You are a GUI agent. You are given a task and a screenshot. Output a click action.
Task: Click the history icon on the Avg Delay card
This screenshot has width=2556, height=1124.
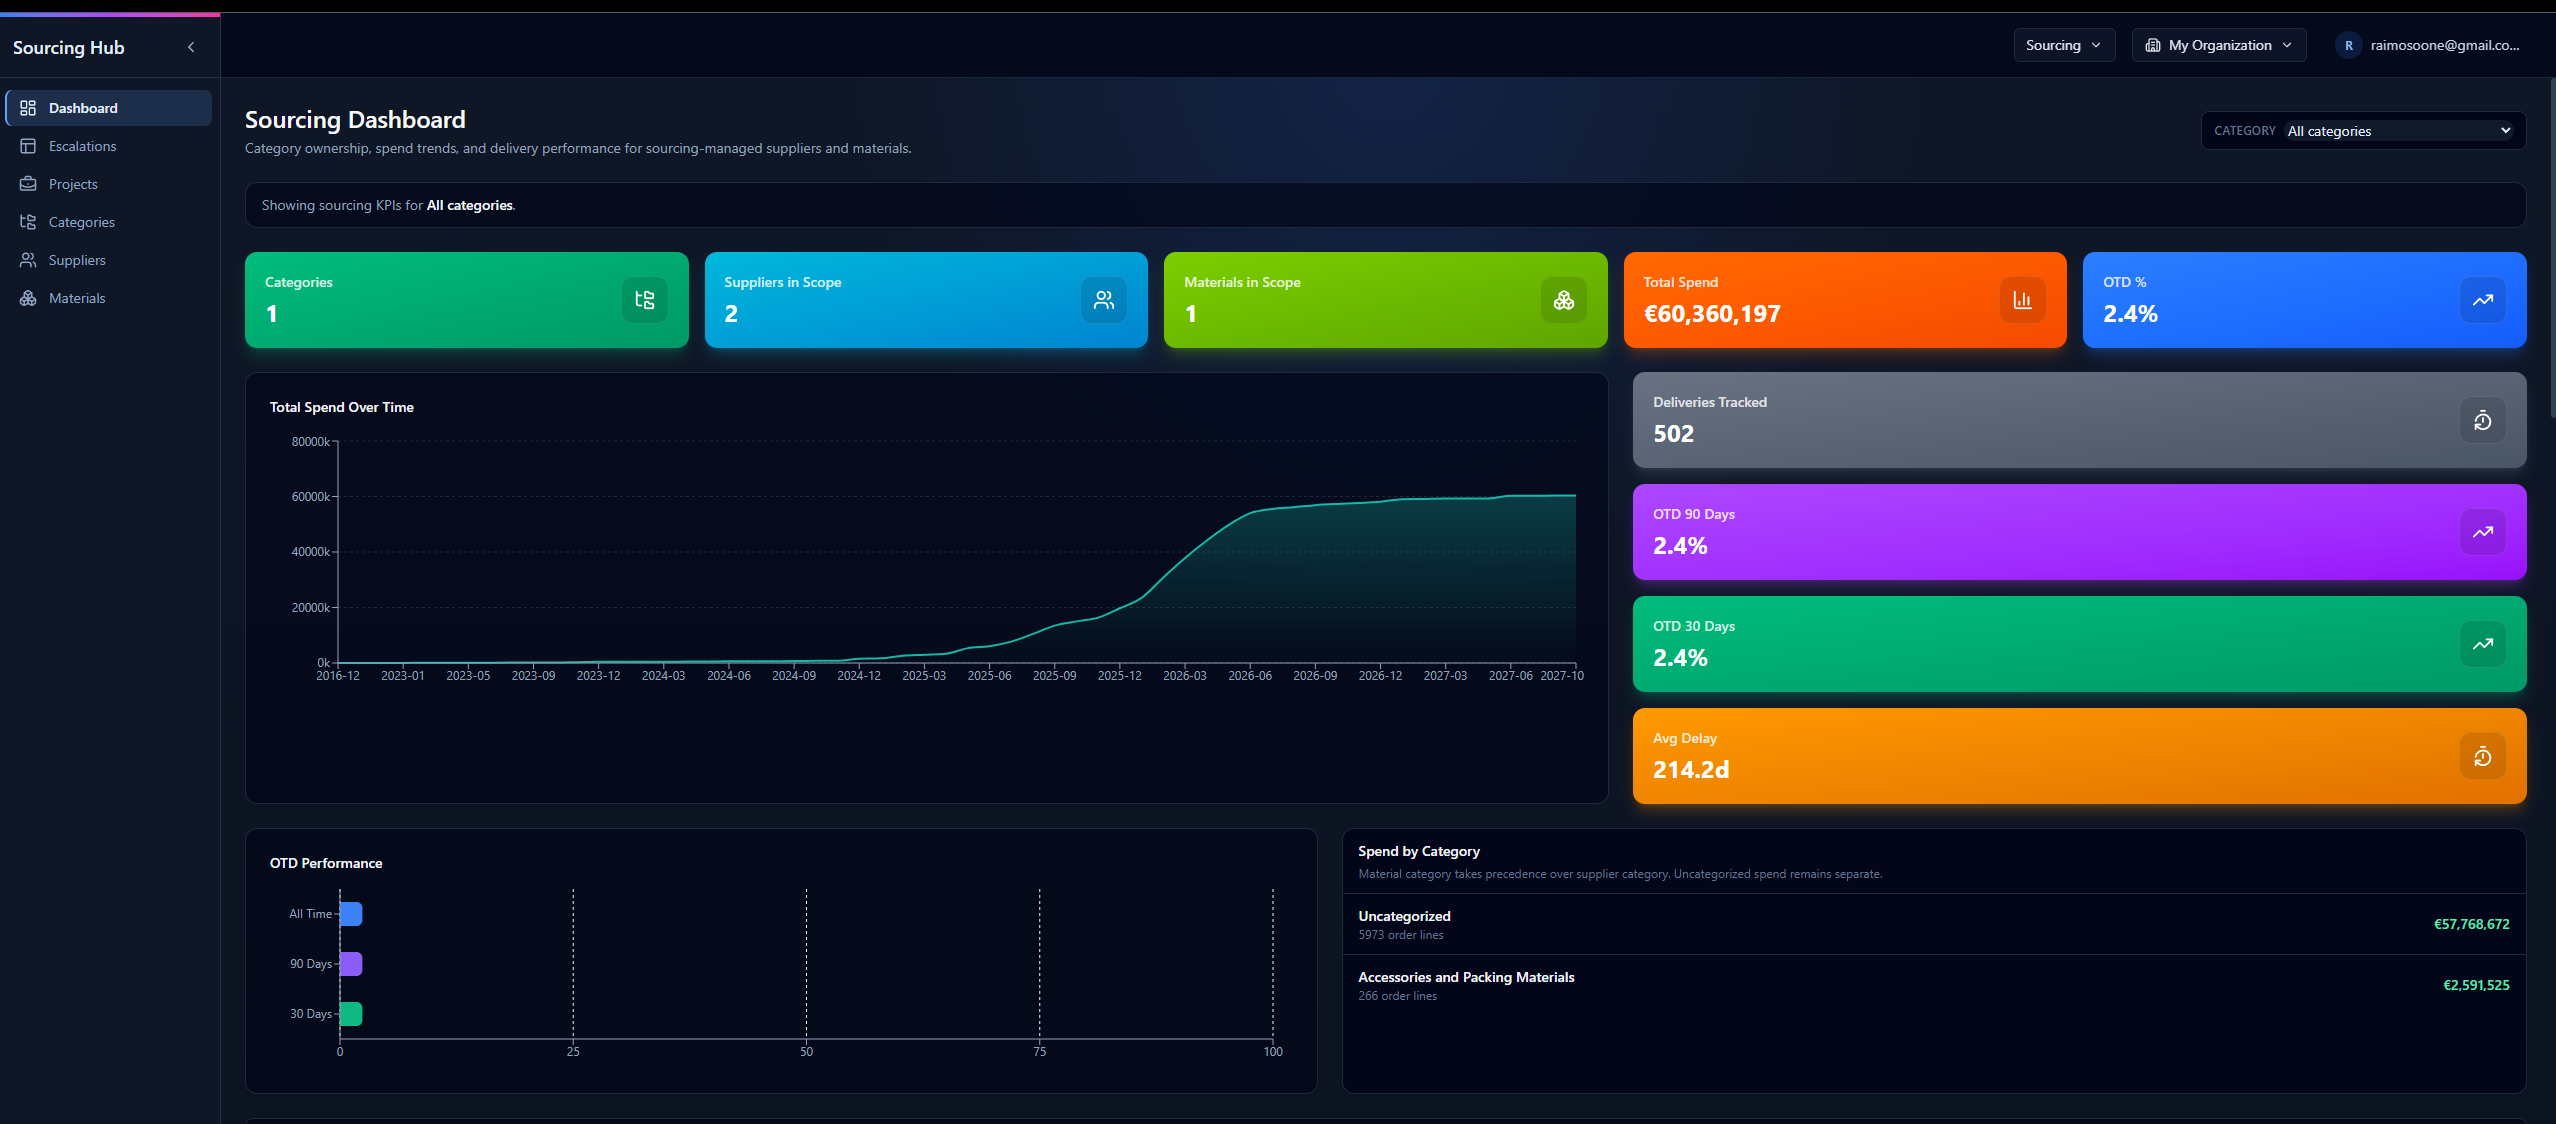click(2483, 756)
